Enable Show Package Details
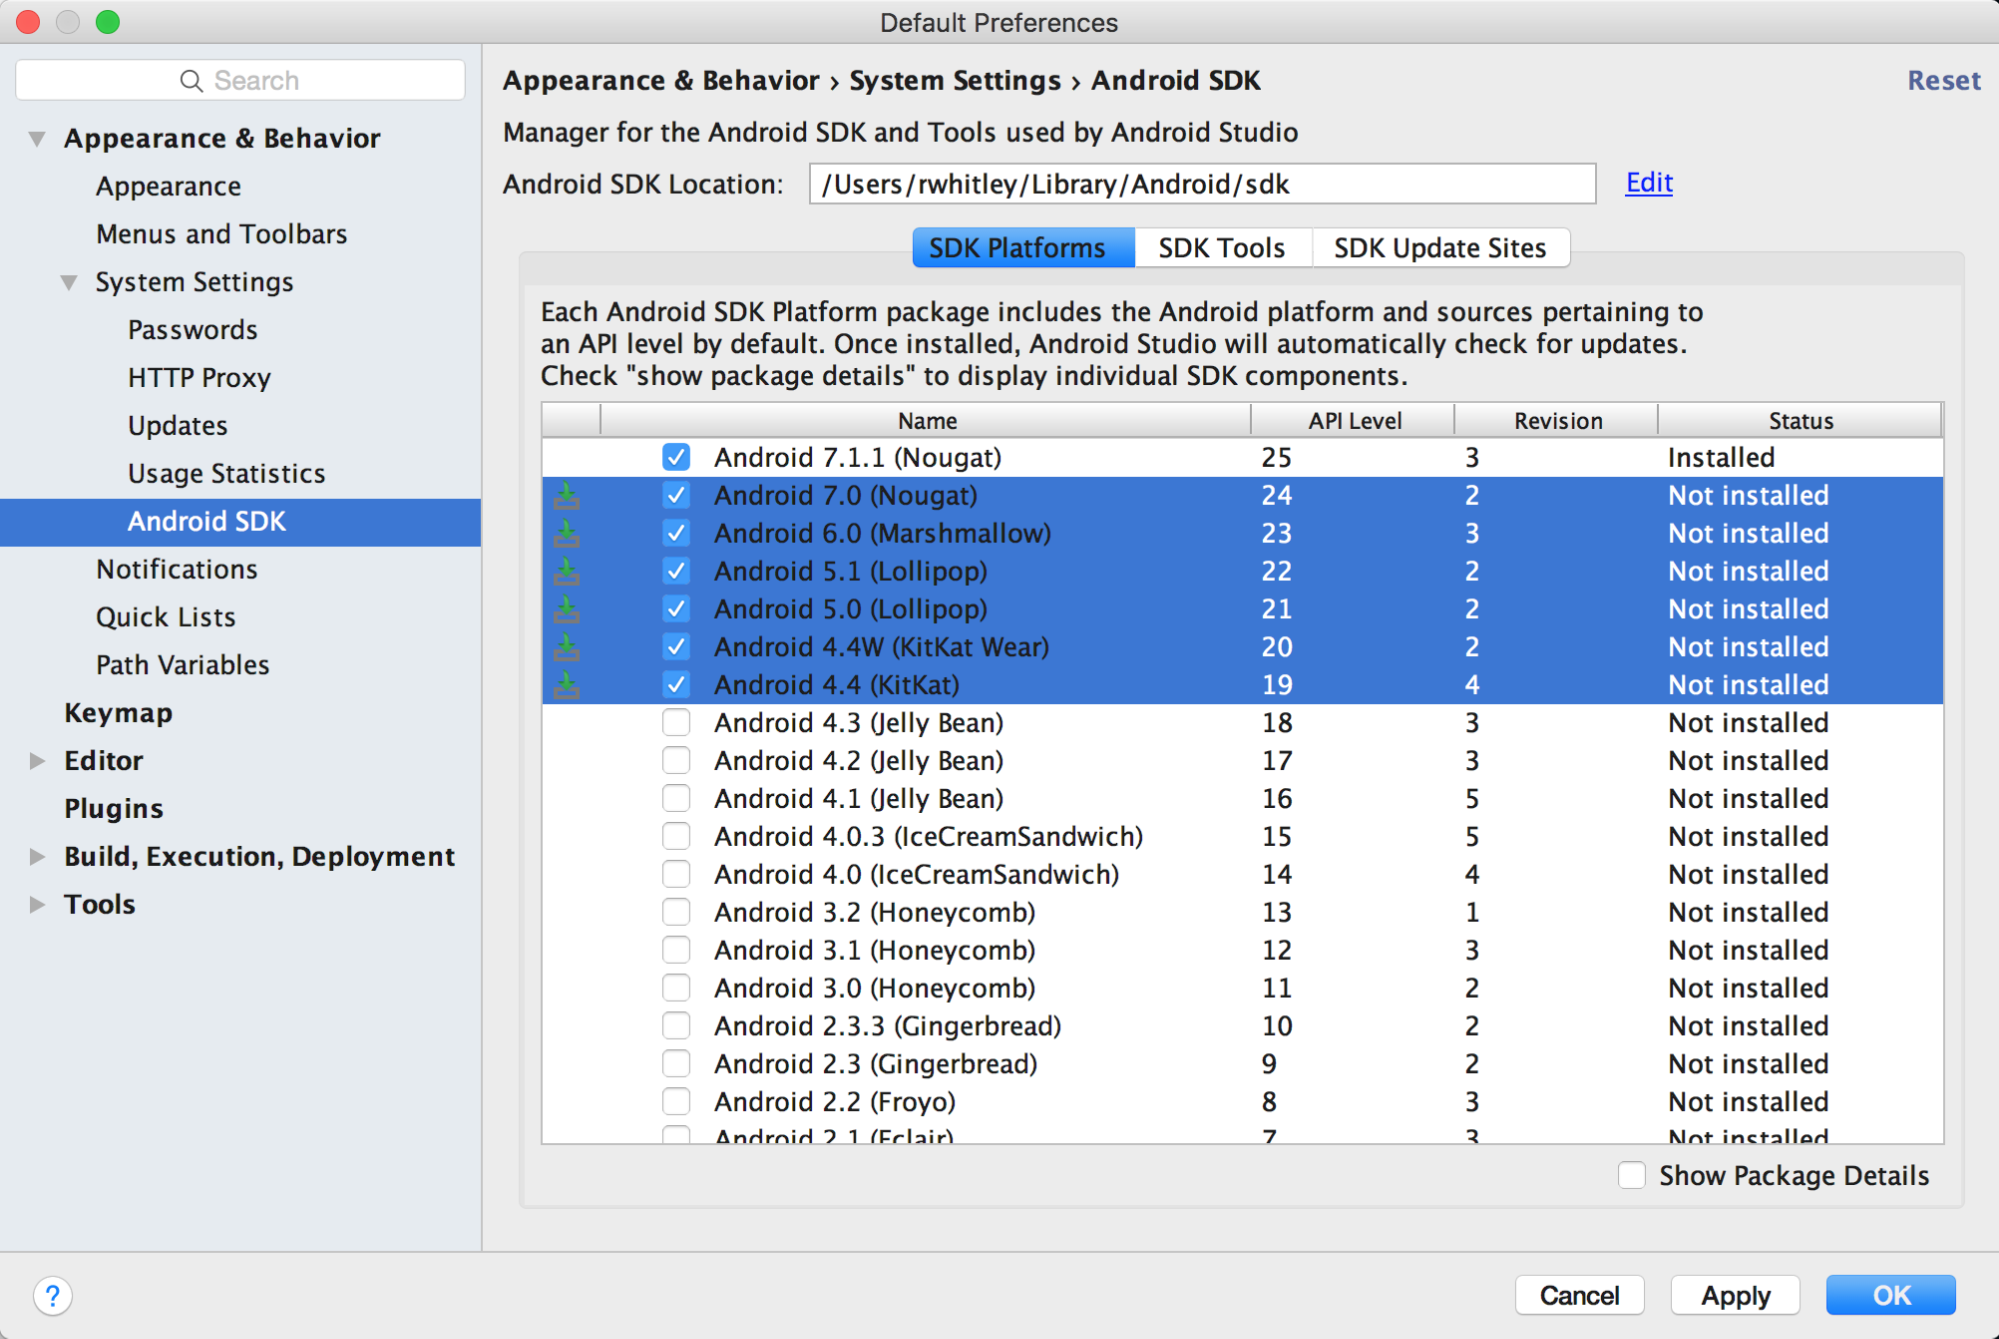 (x=1632, y=1175)
